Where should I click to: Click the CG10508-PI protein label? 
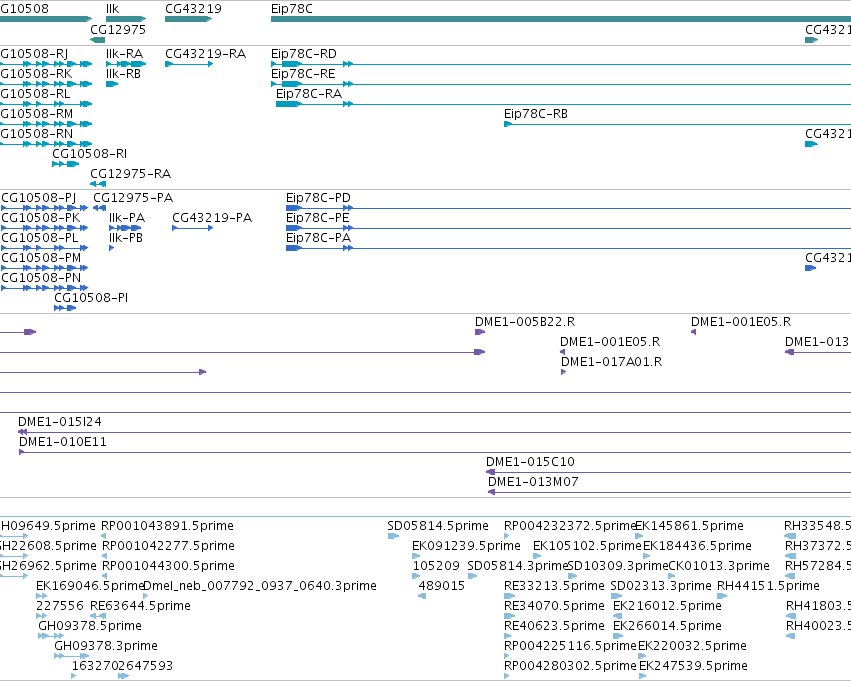coord(91,297)
